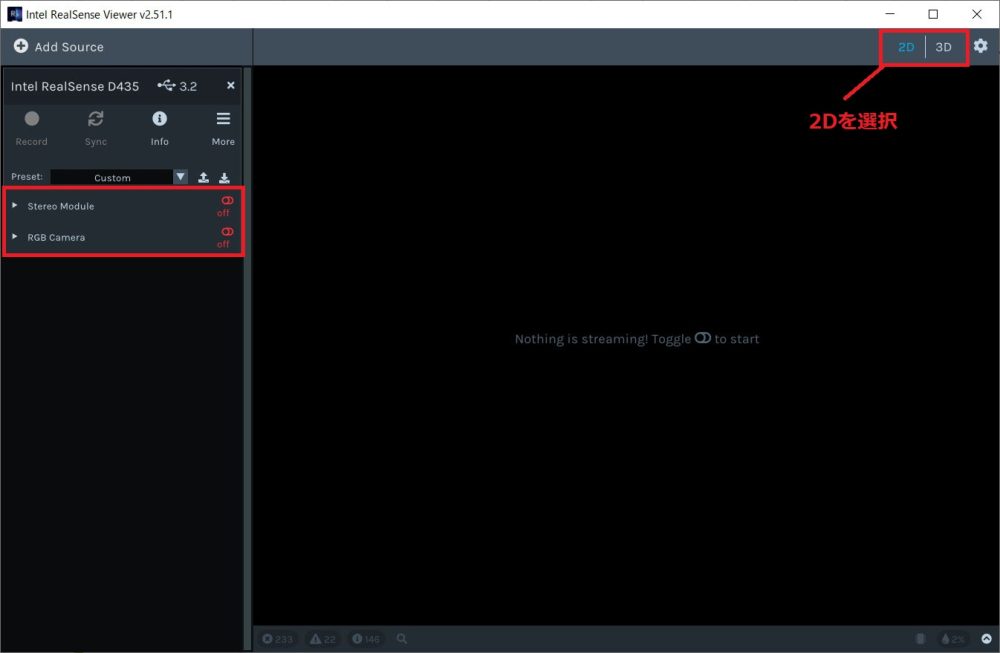
Task: Click the Record button icon
Action: pyautogui.click(x=31, y=119)
